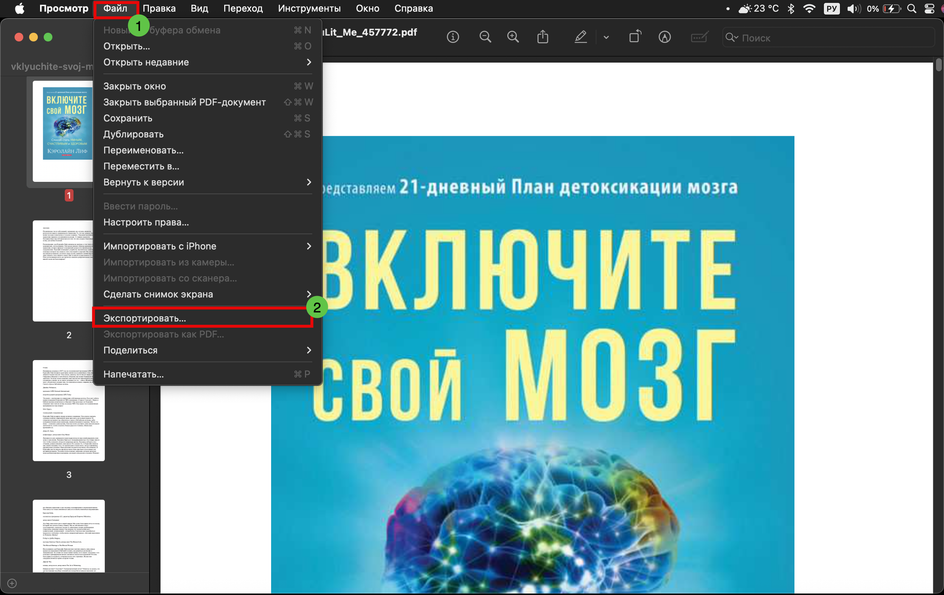Choose Сохранить in the File menu
Screen dimensions: 944x595
(x=207, y=118)
